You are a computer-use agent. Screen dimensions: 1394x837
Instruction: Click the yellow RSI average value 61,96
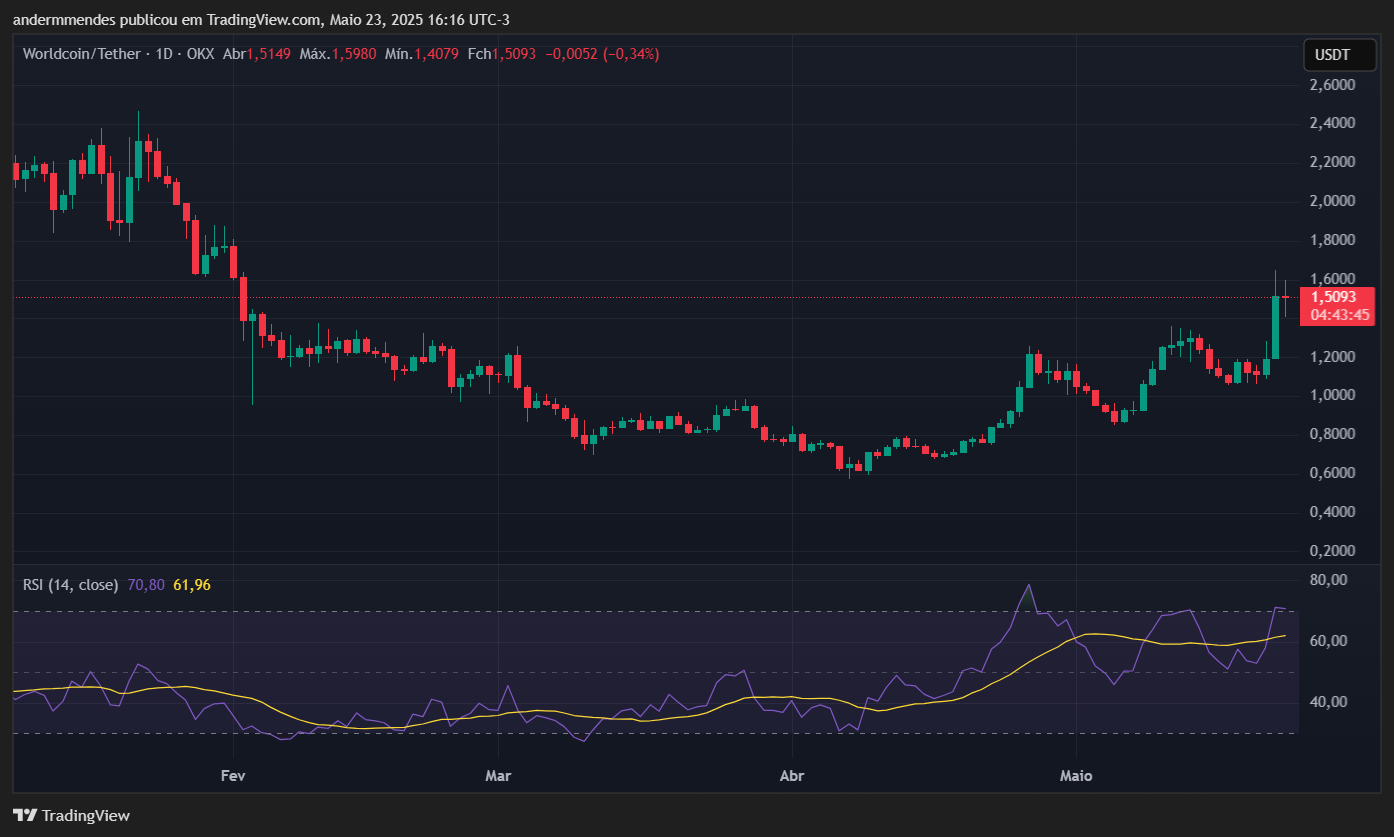(192, 584)
